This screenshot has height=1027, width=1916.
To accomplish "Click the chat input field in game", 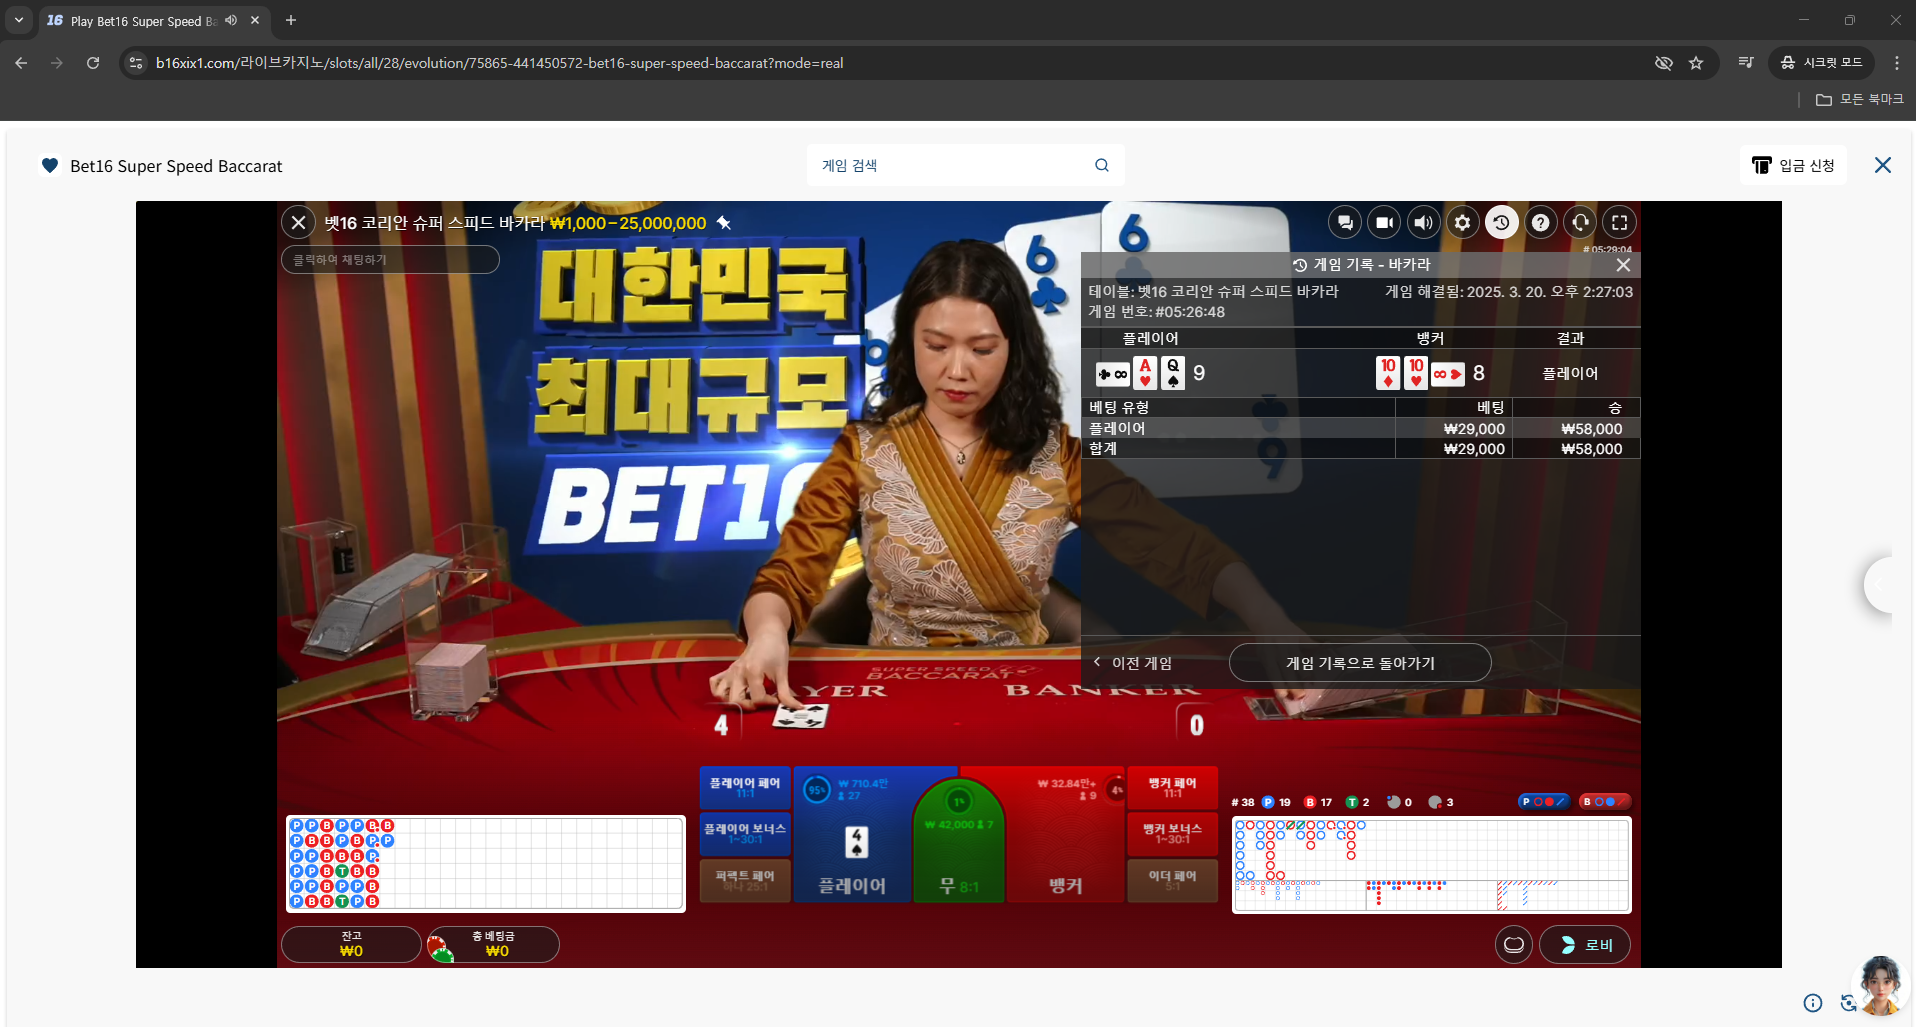I will [x=390, y=260].
